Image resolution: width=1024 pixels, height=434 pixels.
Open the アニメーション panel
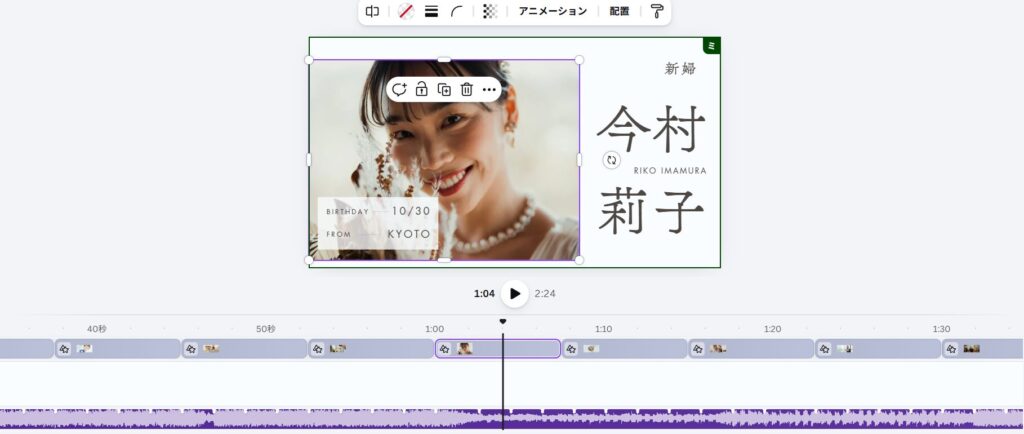point(552,12)
